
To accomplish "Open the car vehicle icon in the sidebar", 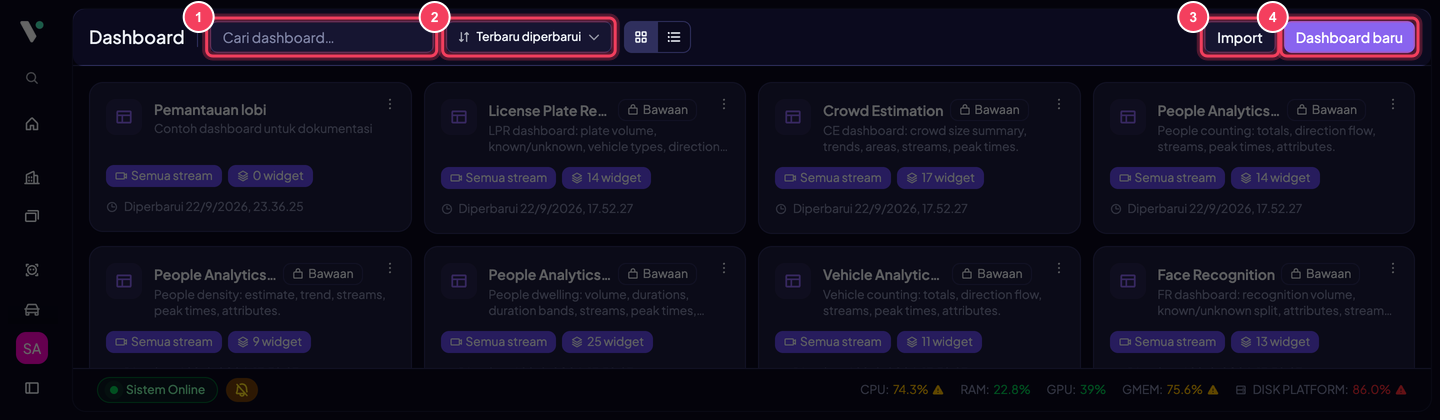I will click(x=32, y=309).
